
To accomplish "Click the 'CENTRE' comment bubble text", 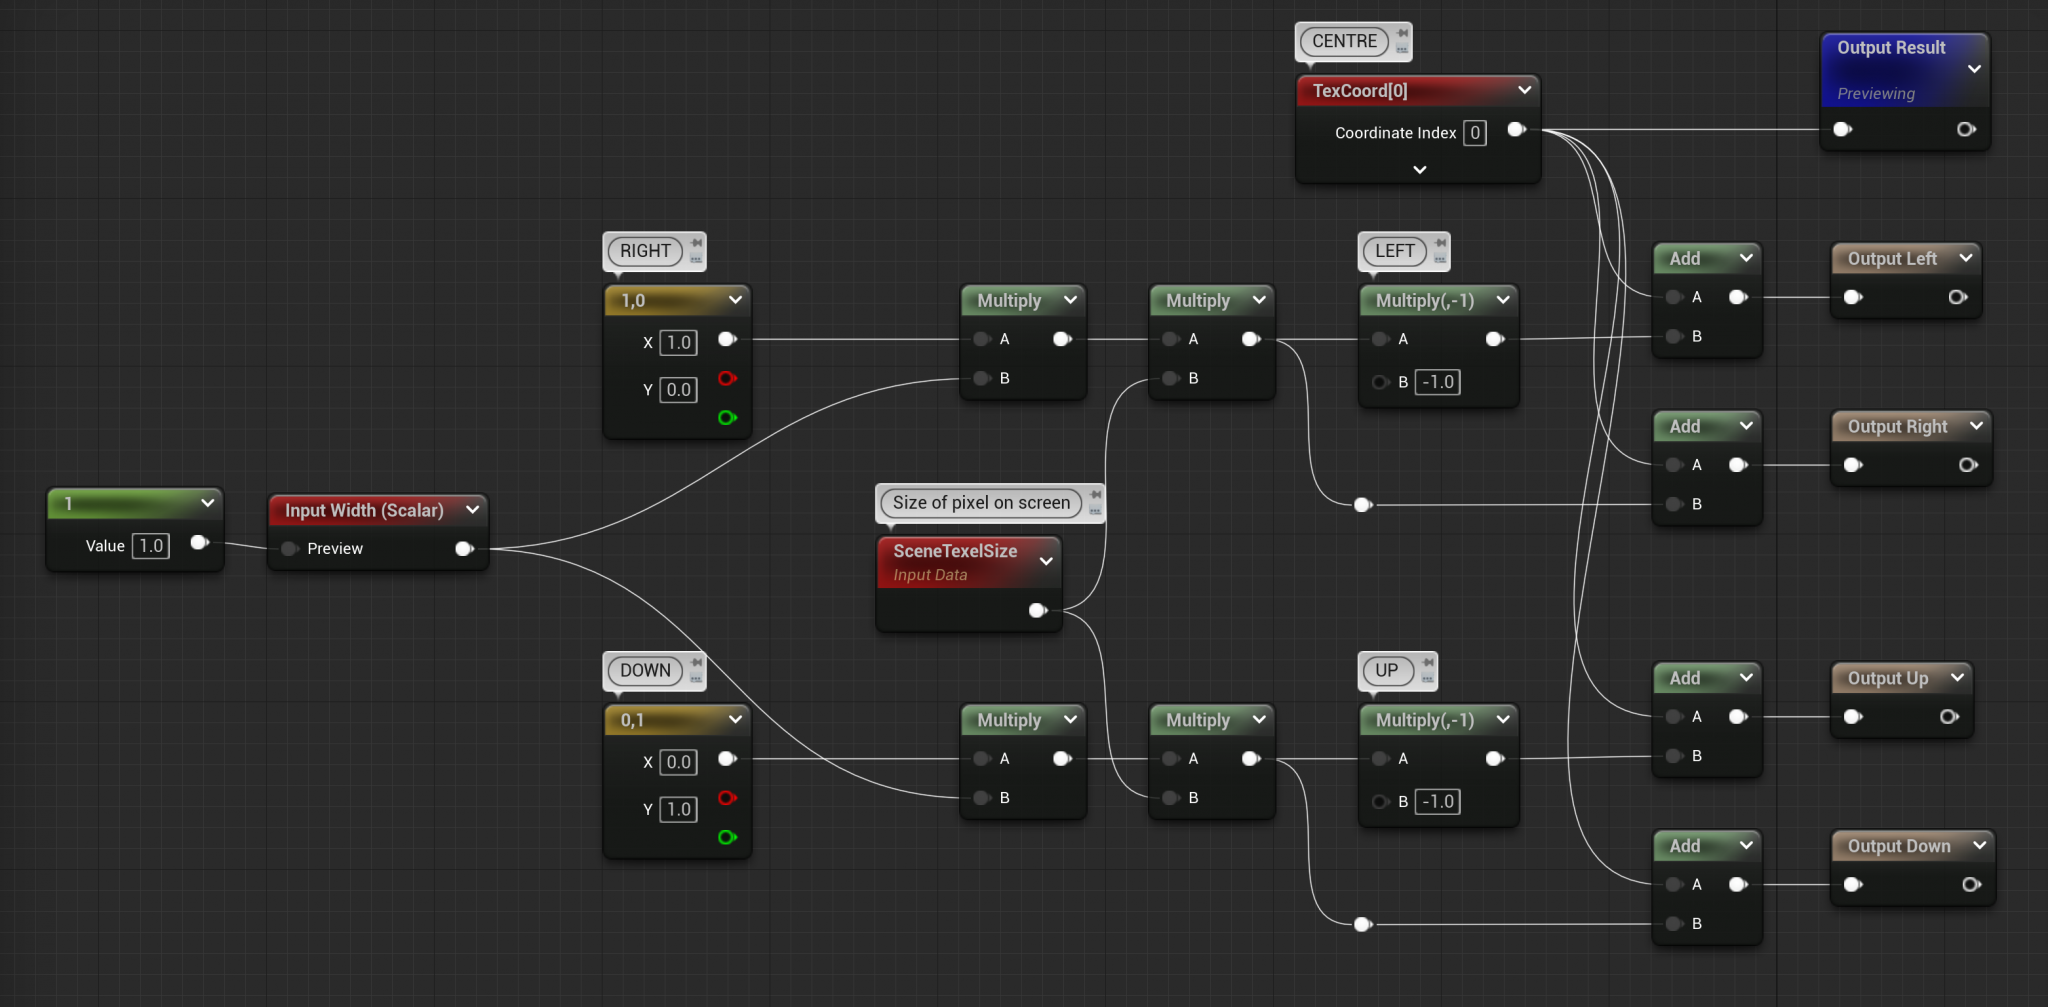I will [1344, 41].
